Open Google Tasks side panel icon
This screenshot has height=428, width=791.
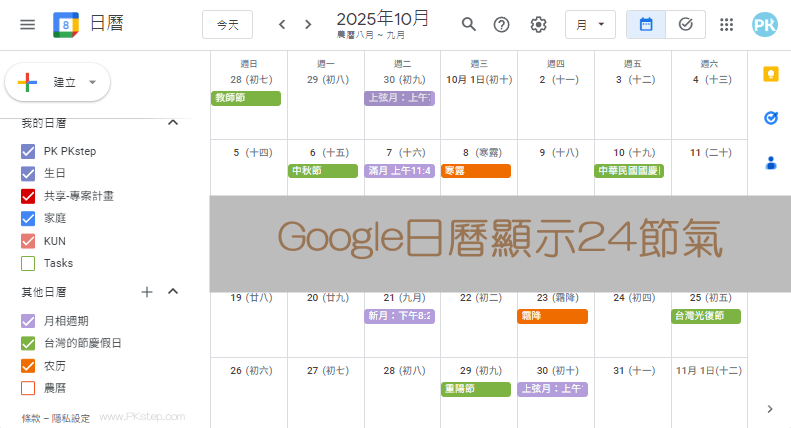tap(770, 118)
